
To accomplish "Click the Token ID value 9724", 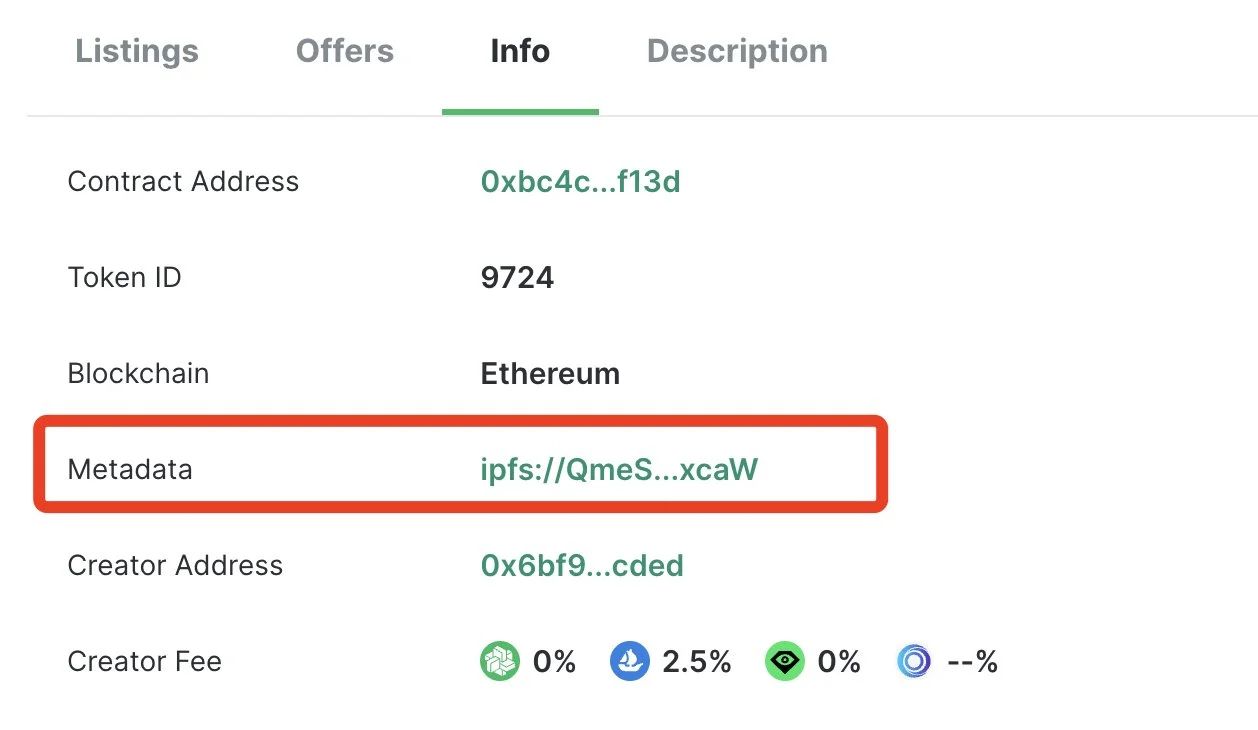I will tap(517, 278).
